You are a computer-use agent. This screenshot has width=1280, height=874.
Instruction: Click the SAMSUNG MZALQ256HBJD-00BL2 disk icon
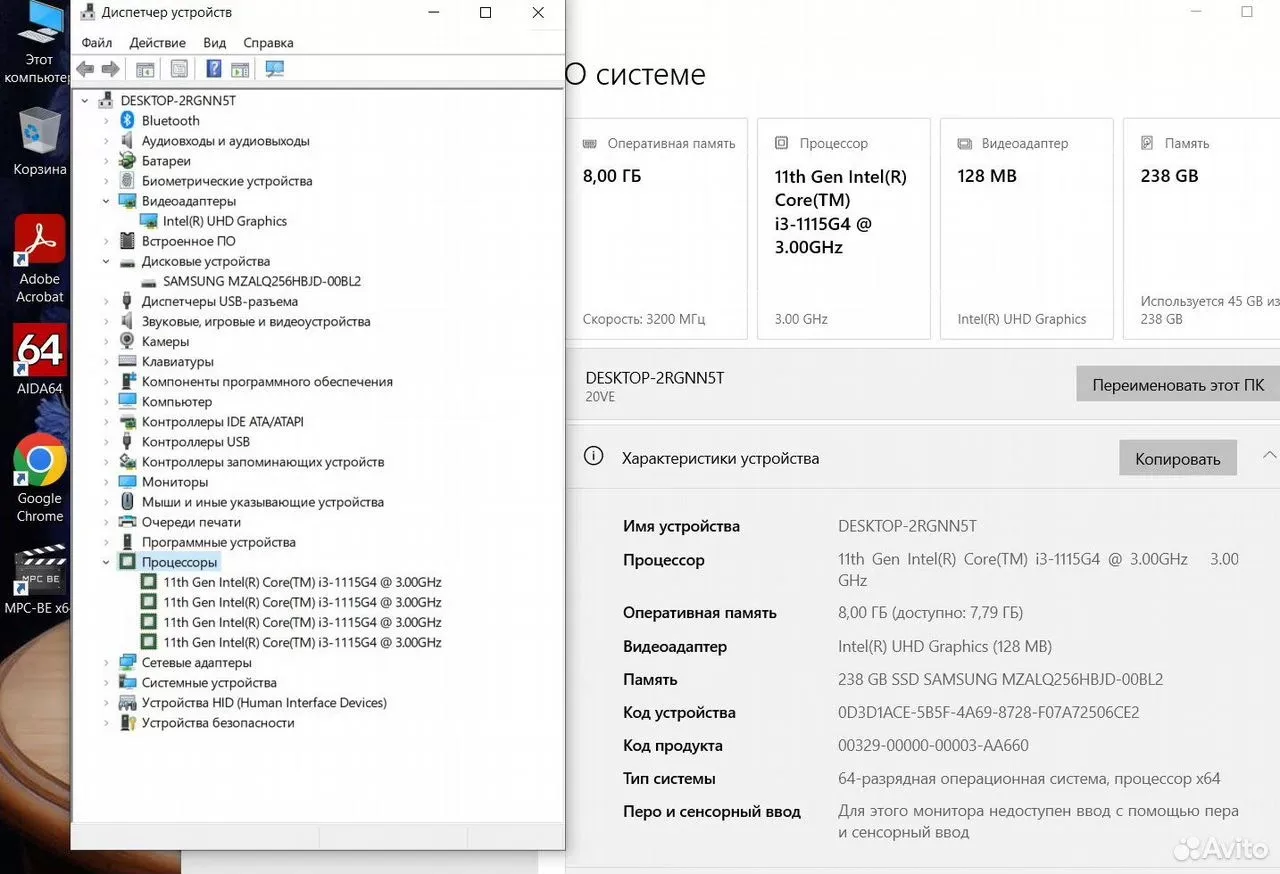click(148, 281)
